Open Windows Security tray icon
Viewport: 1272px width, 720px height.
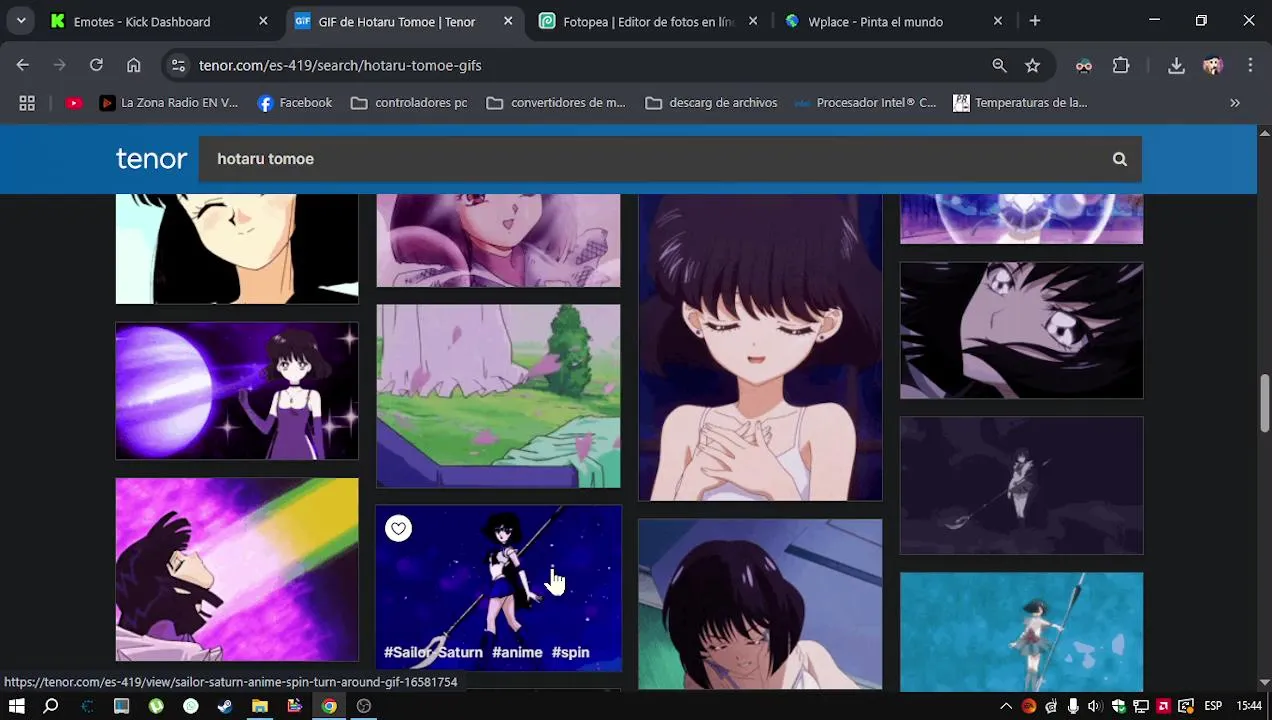[1118, 706]
